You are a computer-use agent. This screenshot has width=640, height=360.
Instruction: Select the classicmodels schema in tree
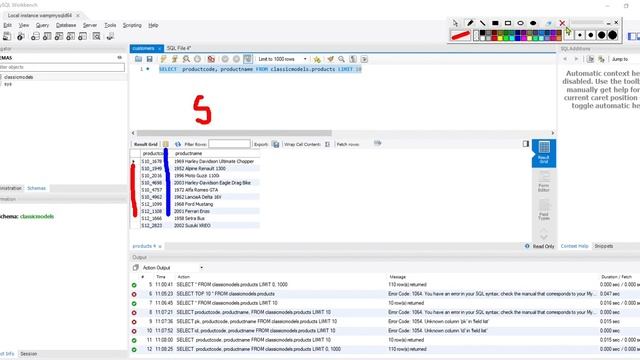[x=18, y=77]
